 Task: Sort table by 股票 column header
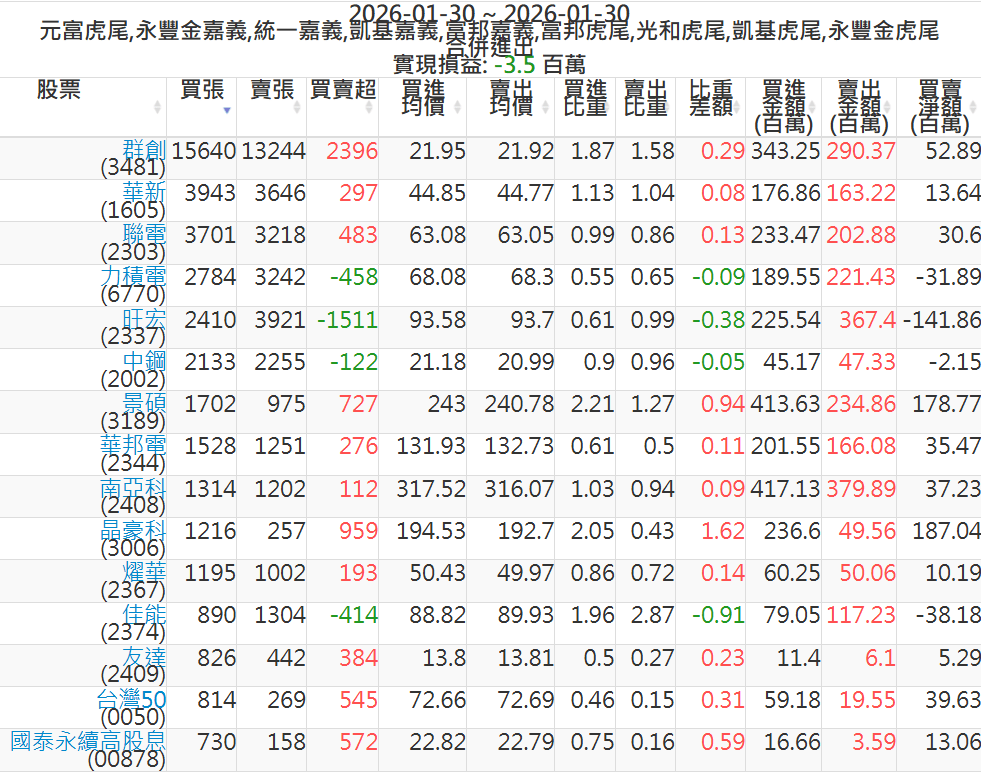click(59, 90)
